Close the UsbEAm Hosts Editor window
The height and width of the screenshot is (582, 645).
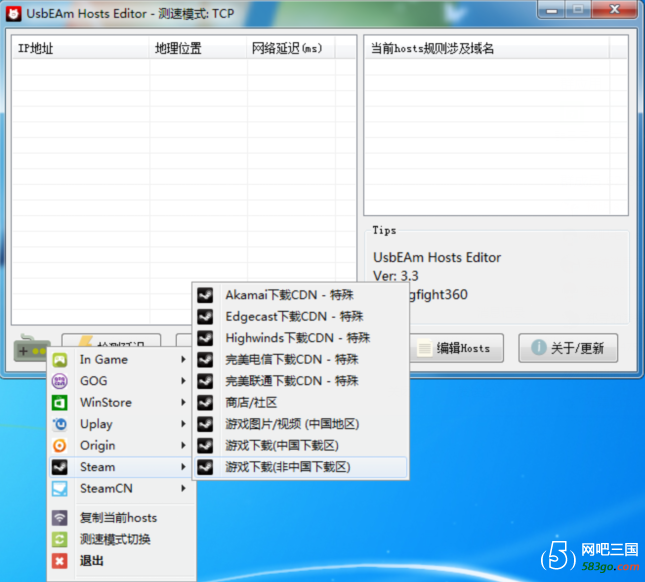pos(615,10)
